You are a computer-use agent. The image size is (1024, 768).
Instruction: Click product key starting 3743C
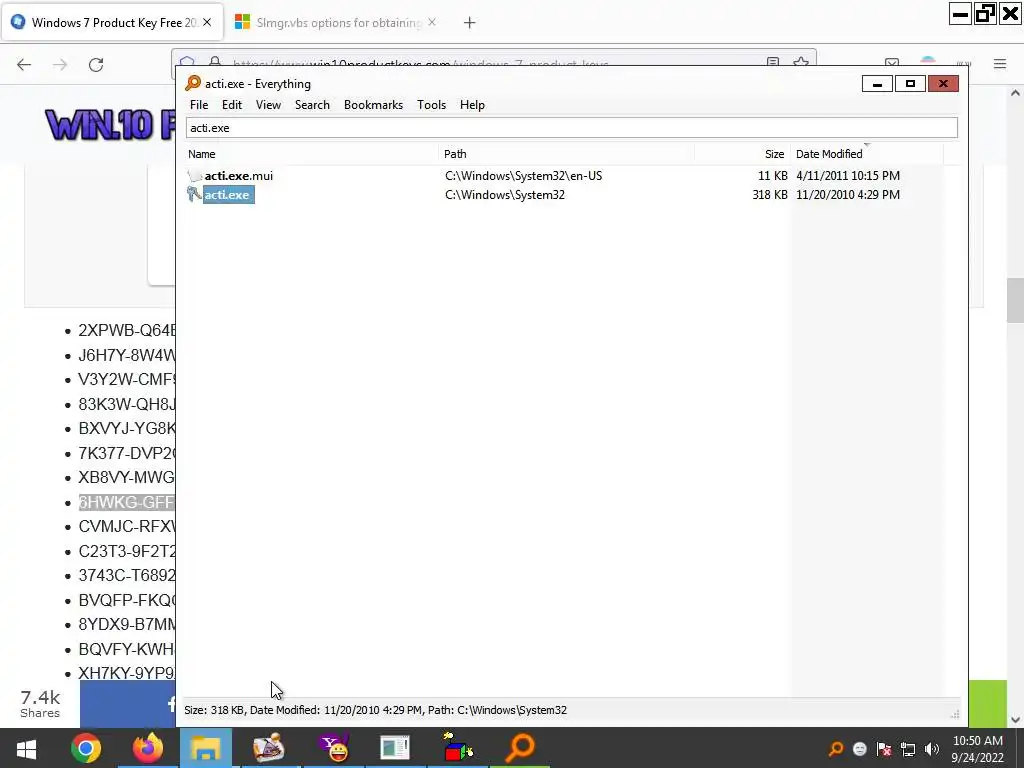(x=127, y=575)
